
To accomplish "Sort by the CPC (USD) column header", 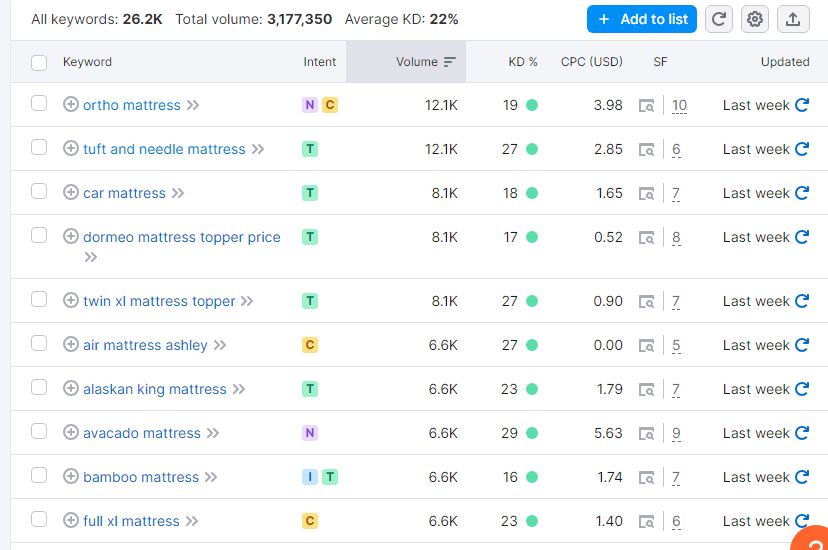I will pos(591,62).
